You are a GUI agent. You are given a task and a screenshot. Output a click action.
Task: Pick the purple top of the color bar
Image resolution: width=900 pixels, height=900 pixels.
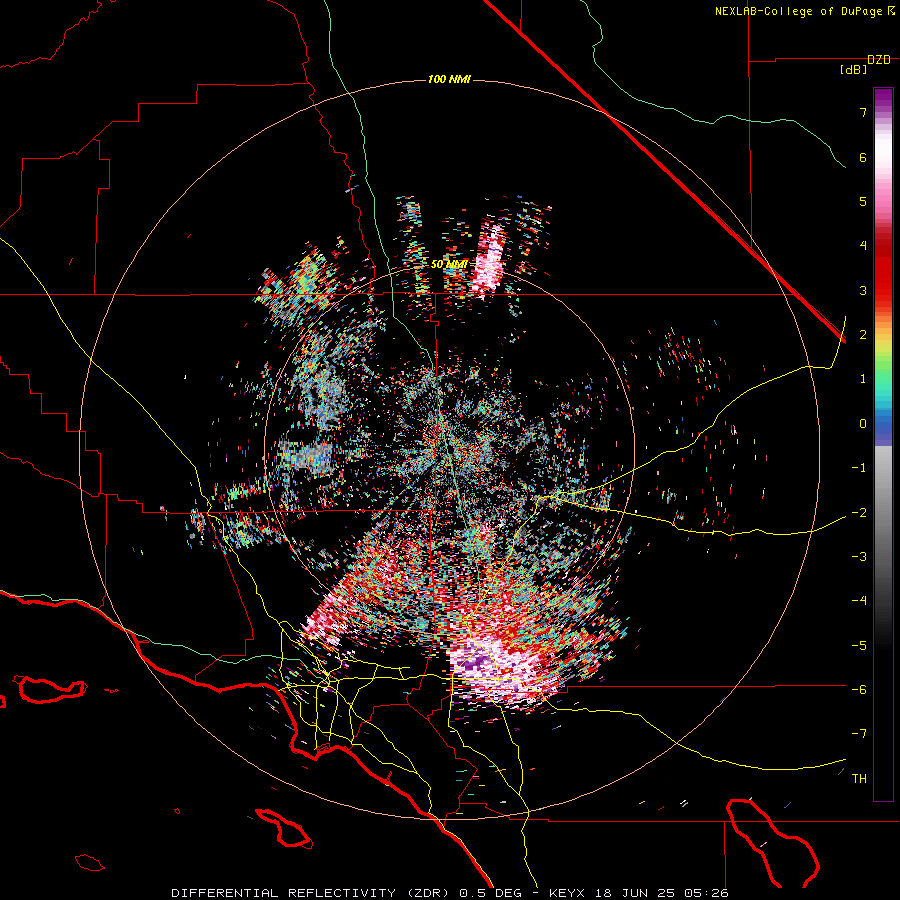pyautogui.click(x=883, y=98)
